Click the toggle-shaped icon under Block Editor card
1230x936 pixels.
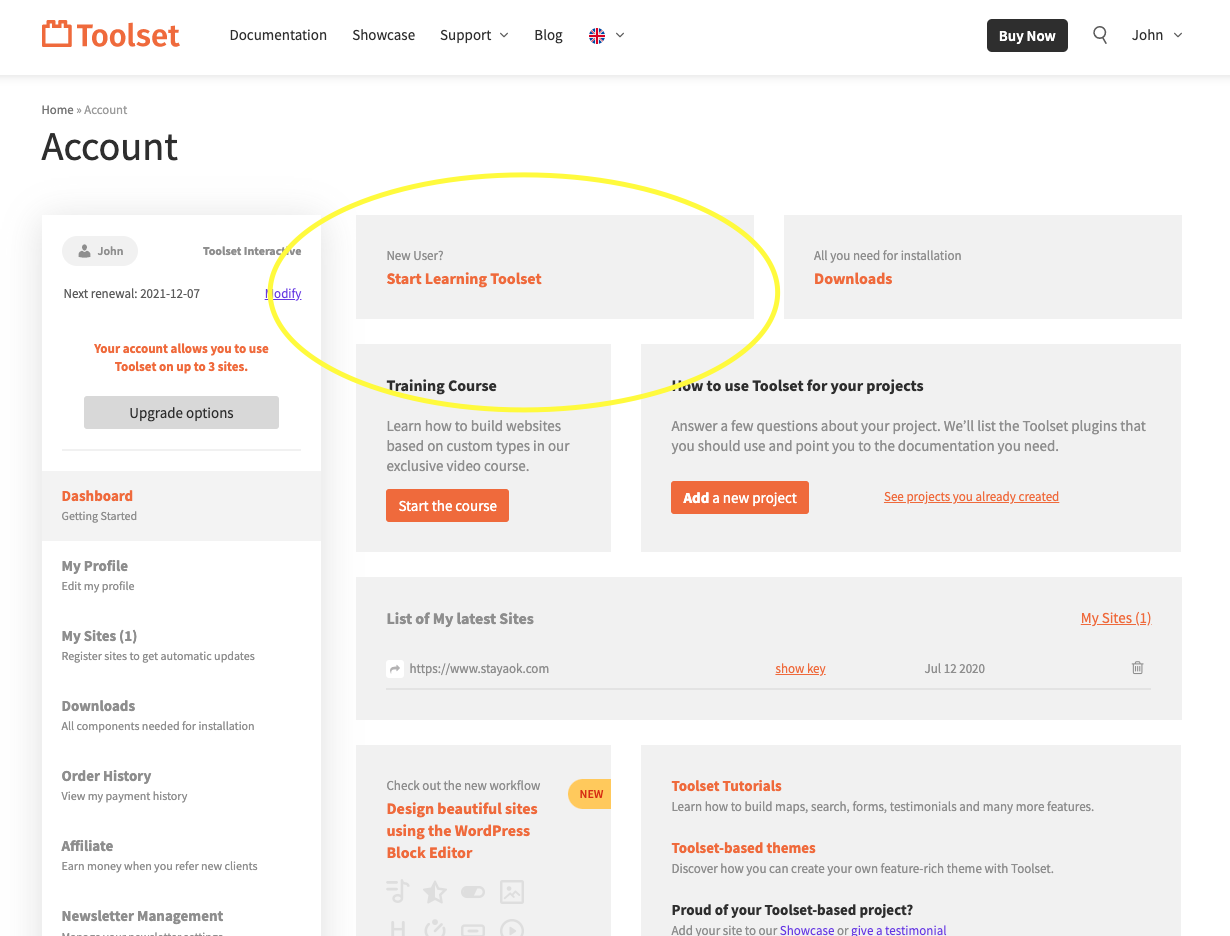click(473, 892)
